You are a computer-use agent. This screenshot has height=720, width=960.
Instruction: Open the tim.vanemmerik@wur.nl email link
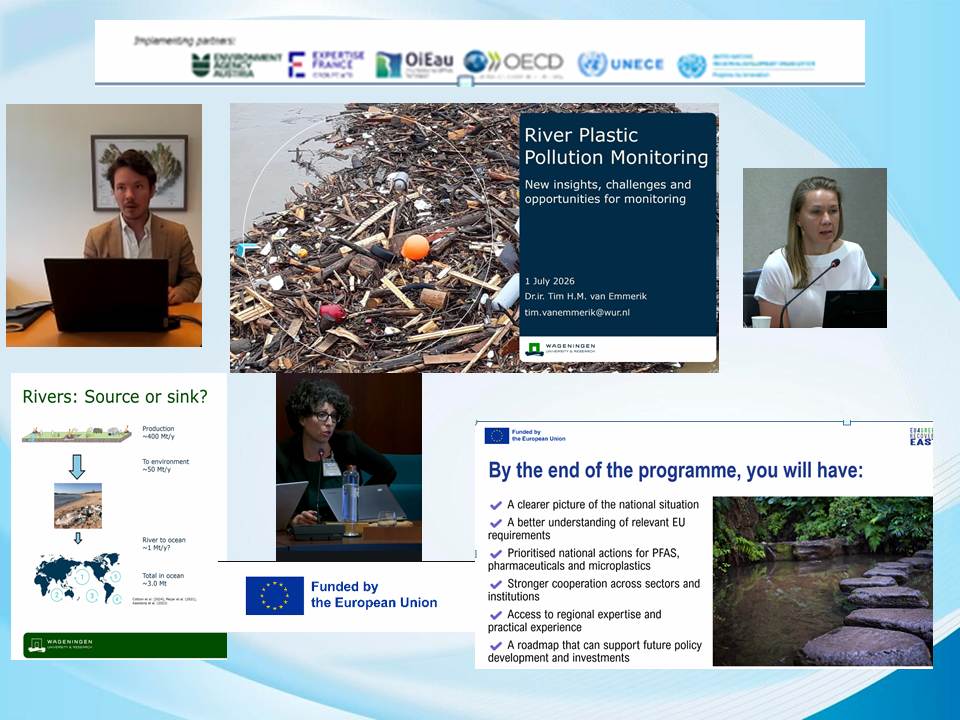[577, 312]
